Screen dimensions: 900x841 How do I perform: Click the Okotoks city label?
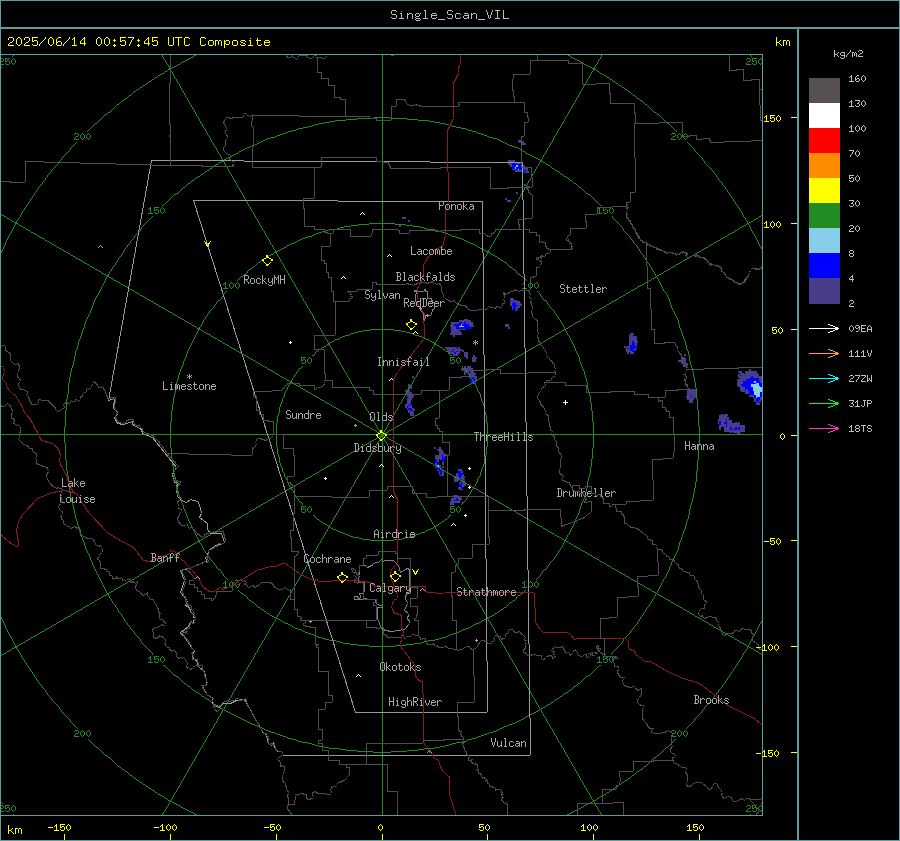pos(400,667)
